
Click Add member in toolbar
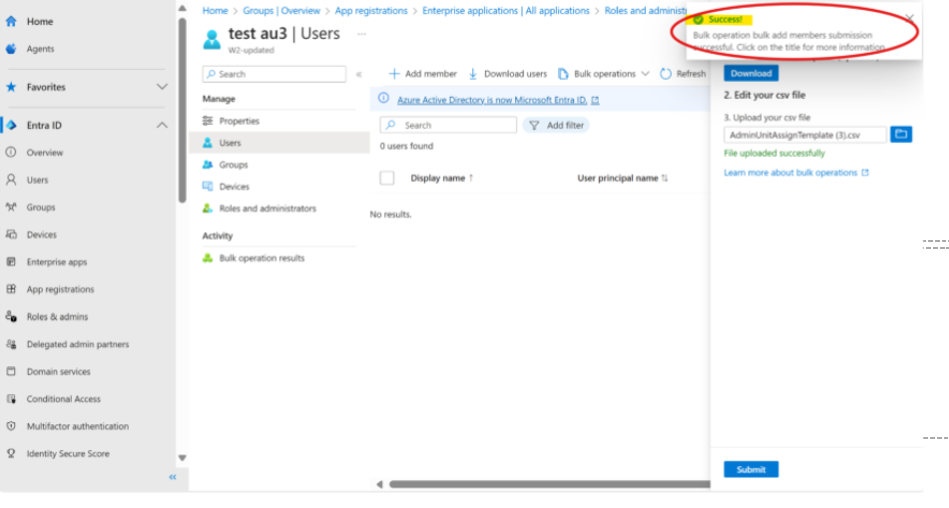click(422, 74)
